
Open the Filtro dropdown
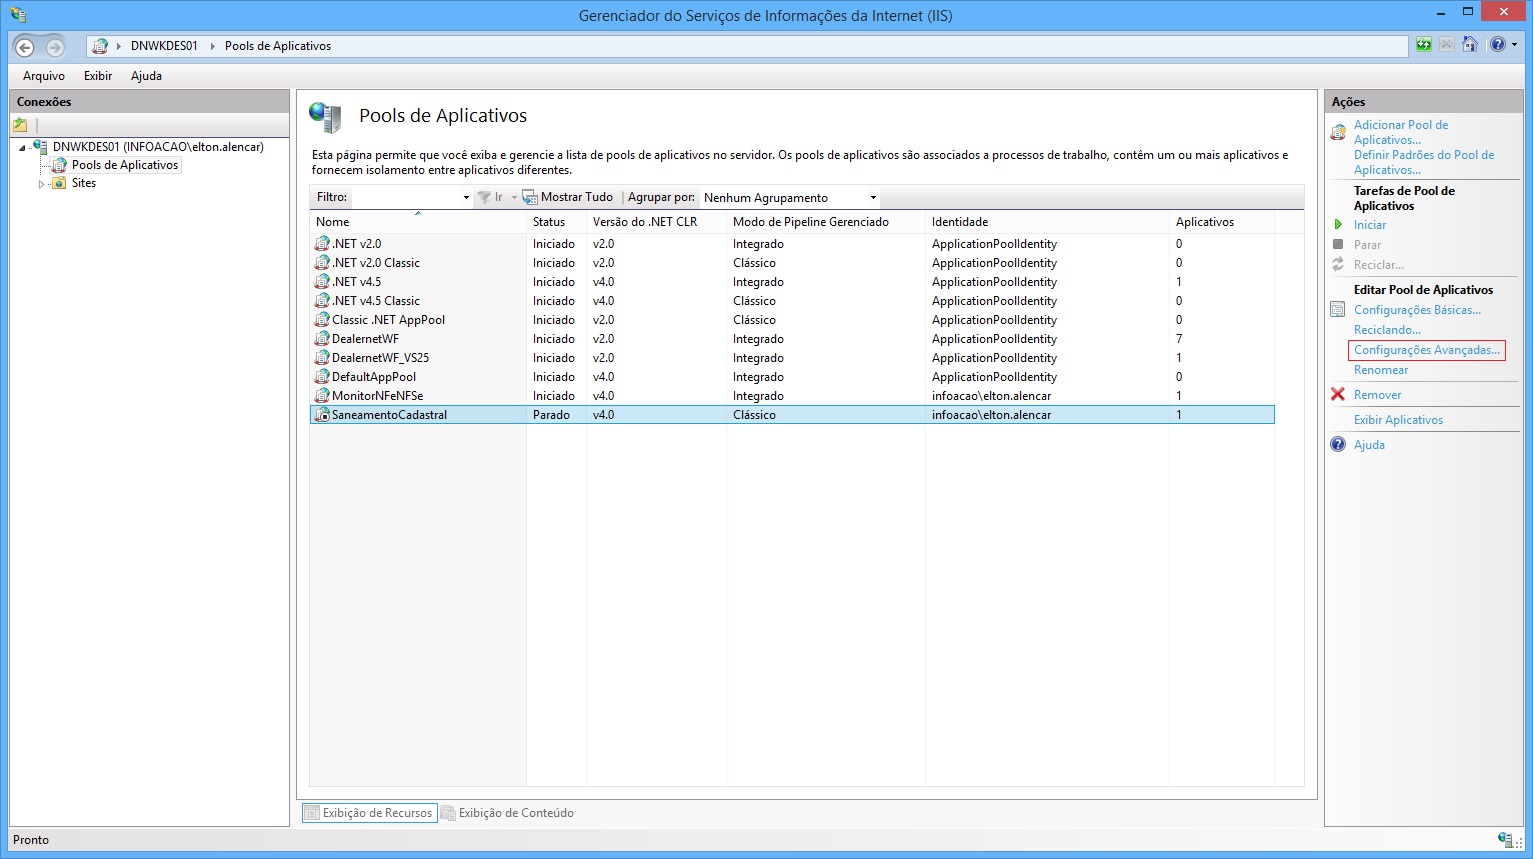[x=466, y=198]
